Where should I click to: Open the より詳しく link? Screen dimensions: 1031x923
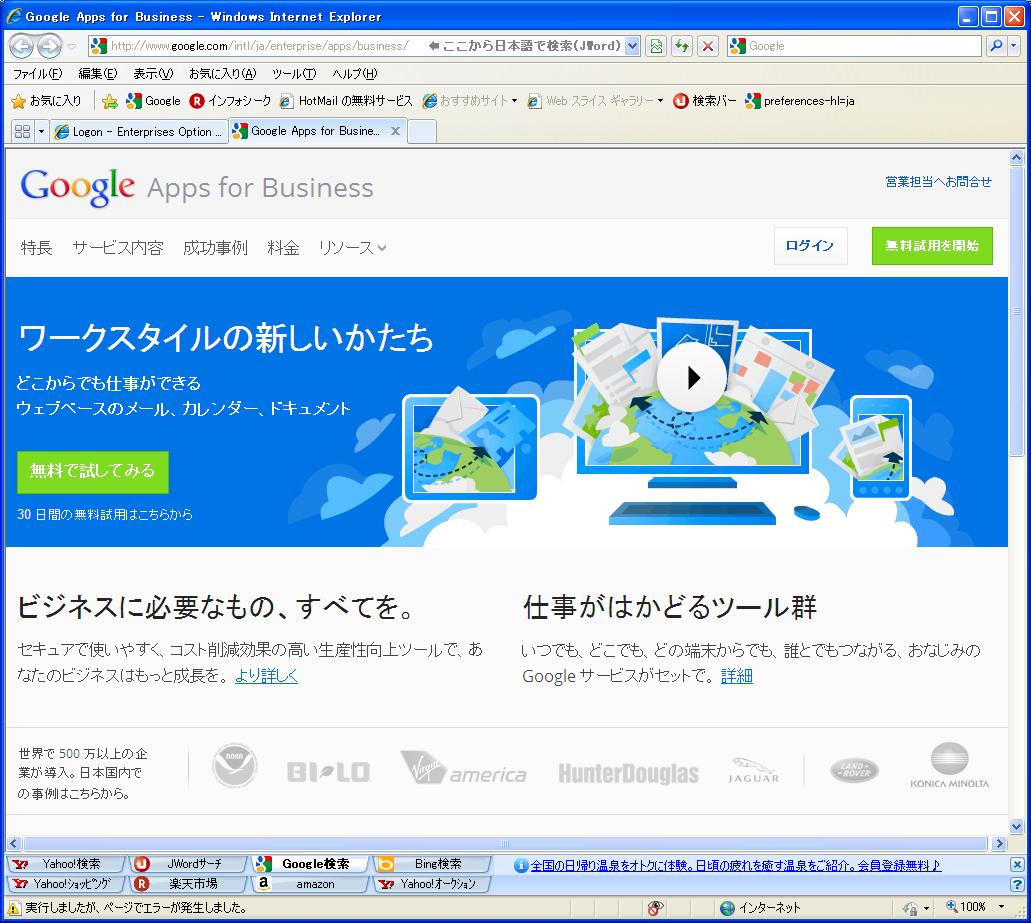click(x=266, y=676)
